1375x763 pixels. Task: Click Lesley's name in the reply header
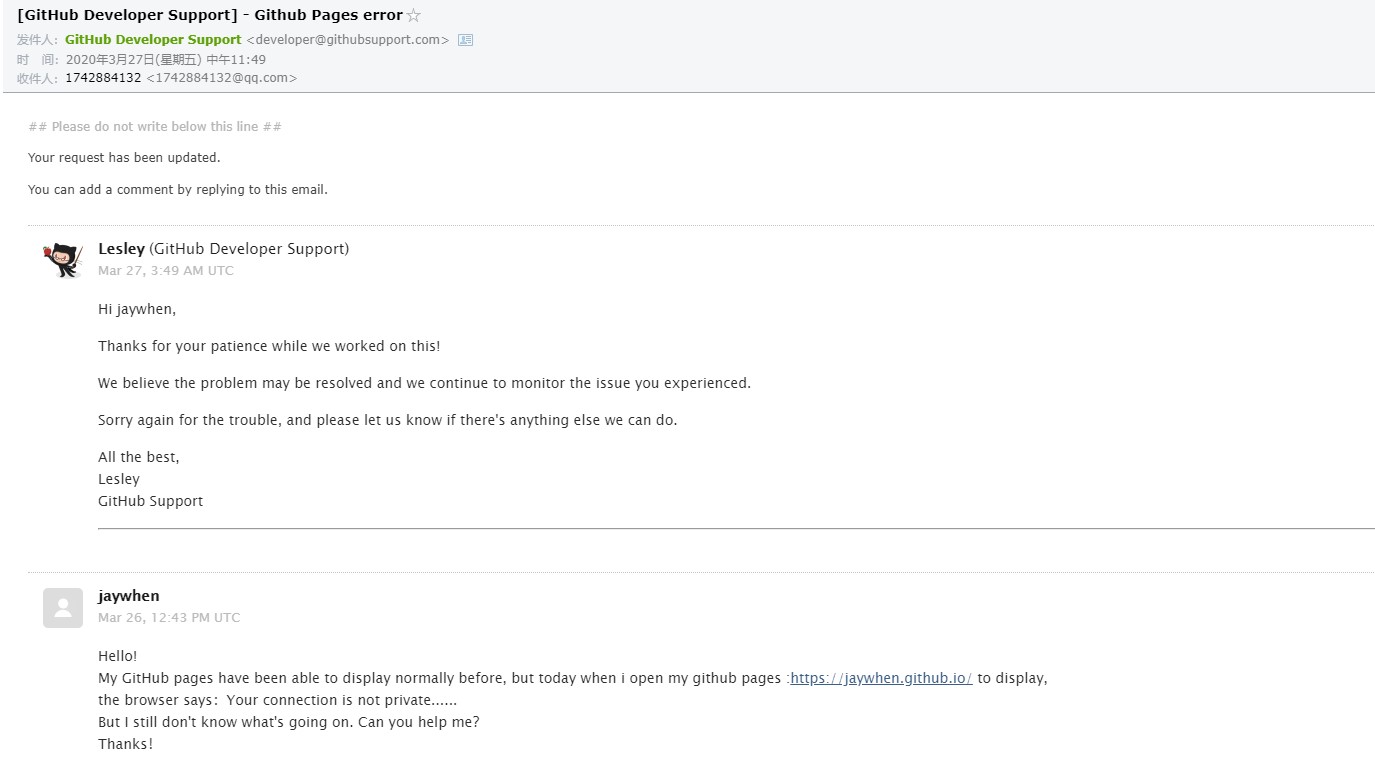click(x=121, y=249)
